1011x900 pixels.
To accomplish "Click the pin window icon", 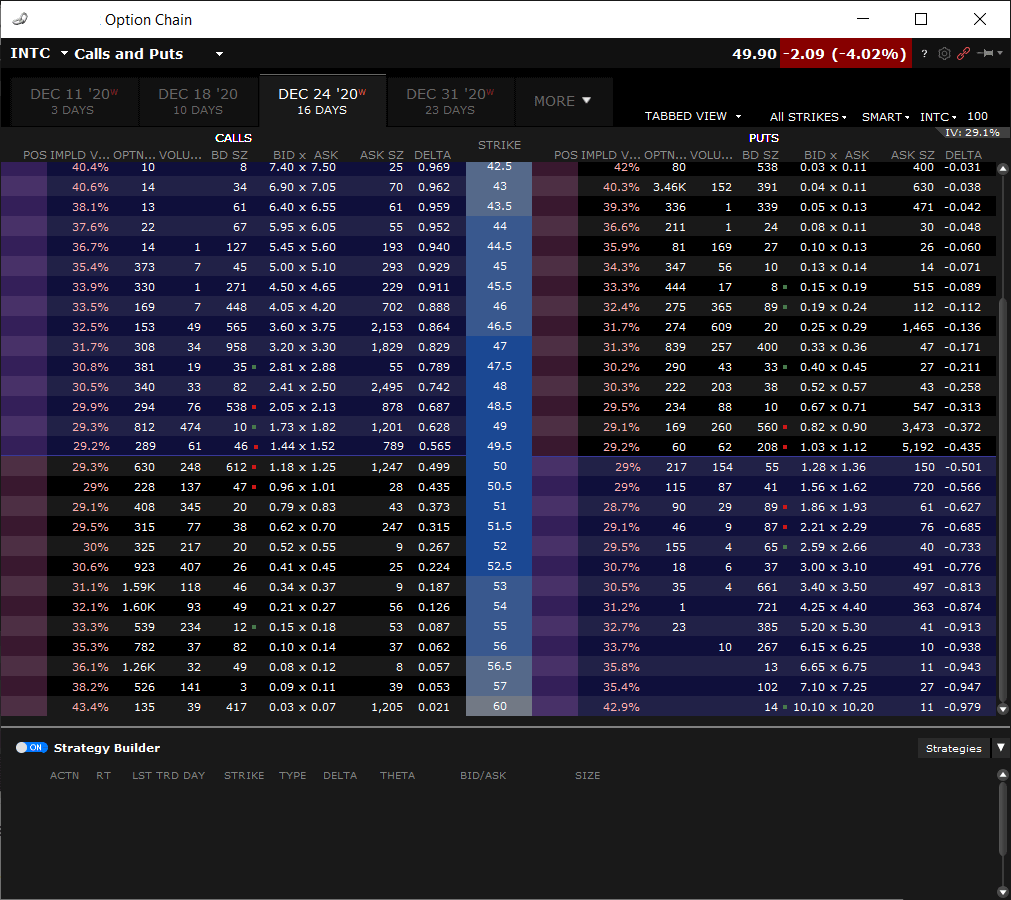I will pos(986,53).
